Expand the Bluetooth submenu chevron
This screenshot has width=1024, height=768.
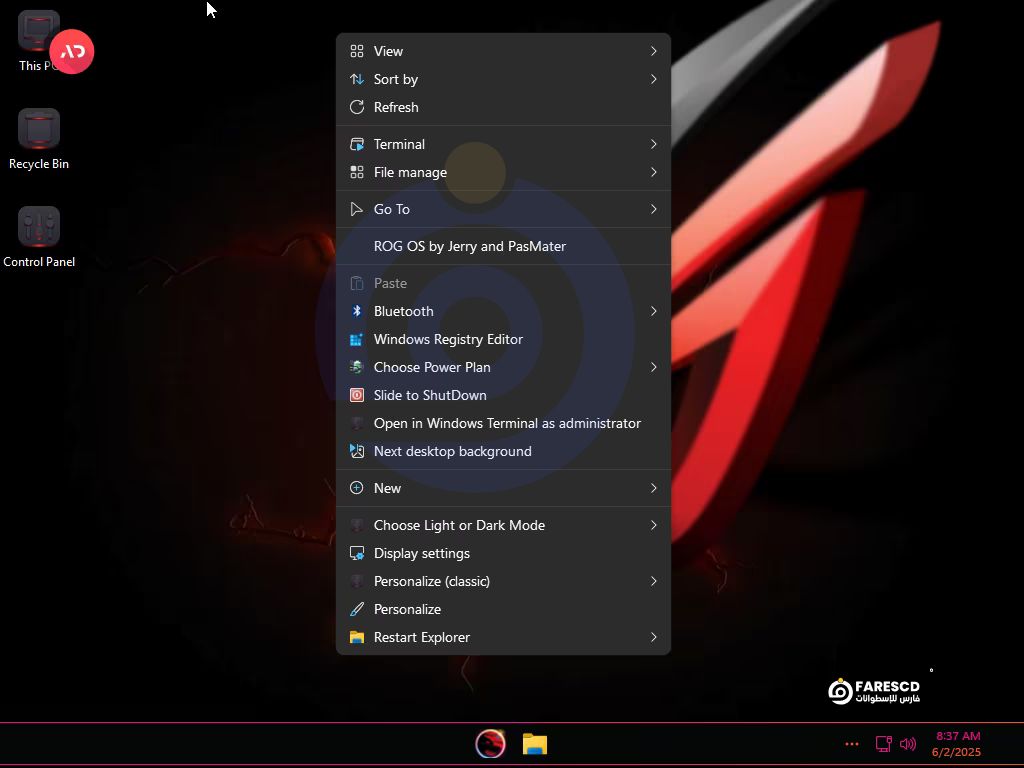tap(654, 311)
